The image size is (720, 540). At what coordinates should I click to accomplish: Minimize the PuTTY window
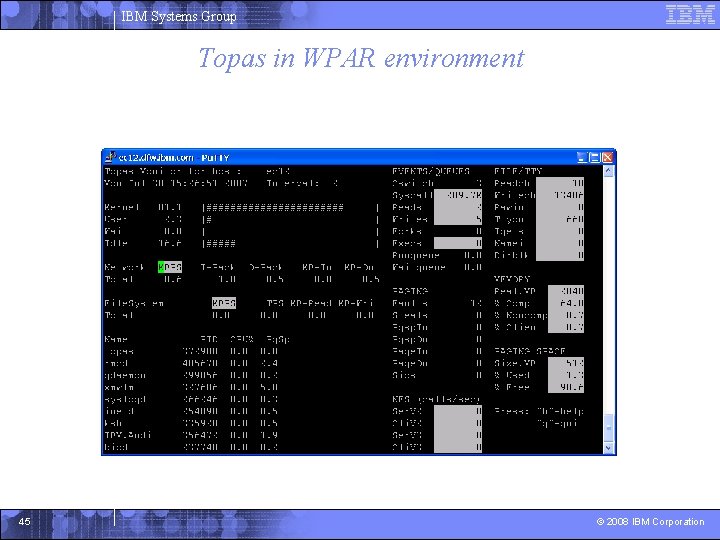(x=582, y=158)
